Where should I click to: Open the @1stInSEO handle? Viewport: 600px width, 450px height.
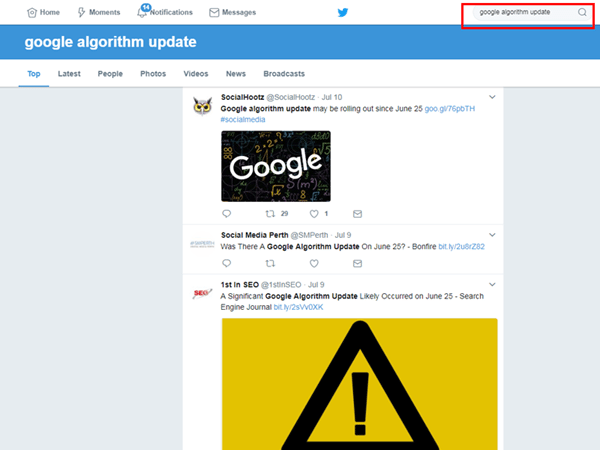281,285
